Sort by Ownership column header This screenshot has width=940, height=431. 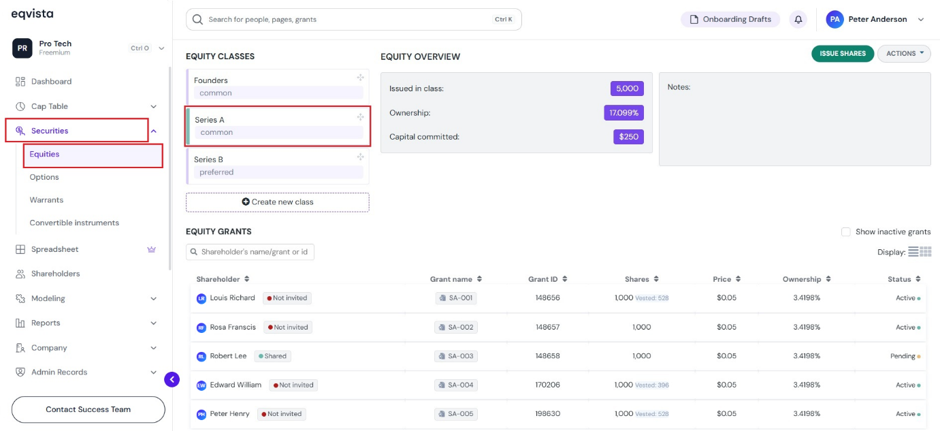(x=806, y=279)
